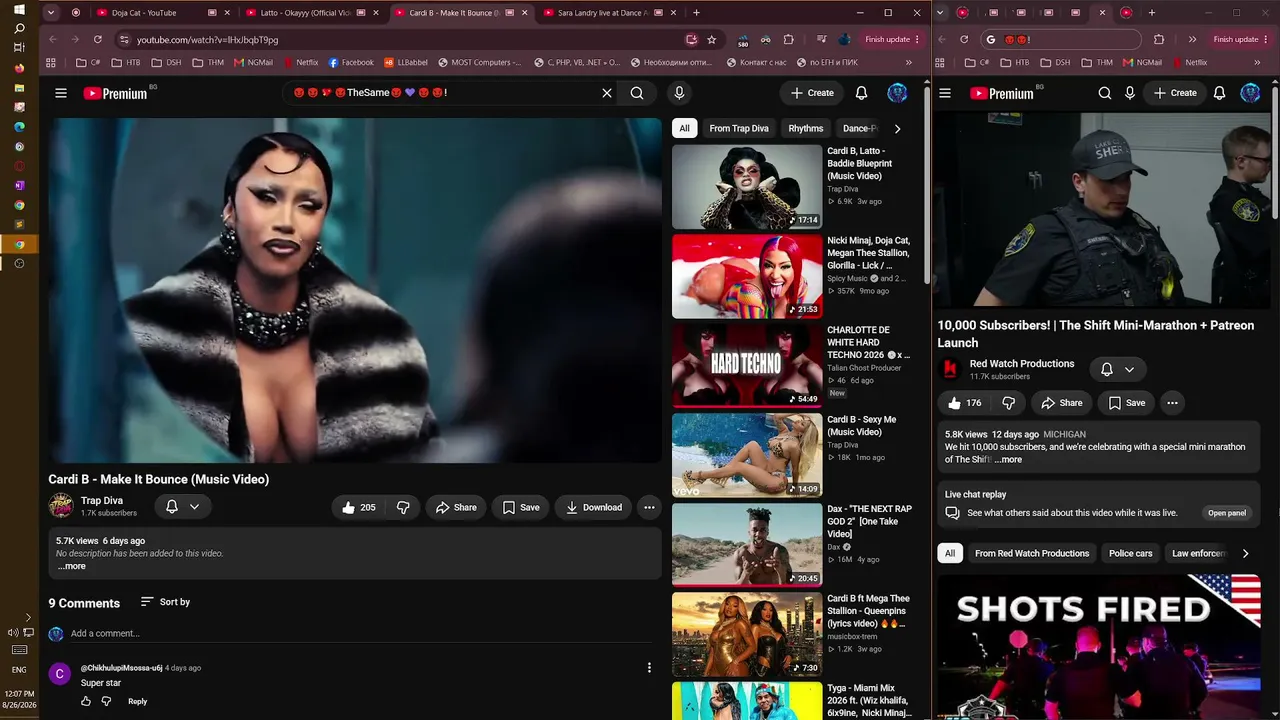The width and height of the screenshot is (1280, 720).
Task: Open the comments Sort by menu
Action: pyautogui.click(x=165, y=602)
